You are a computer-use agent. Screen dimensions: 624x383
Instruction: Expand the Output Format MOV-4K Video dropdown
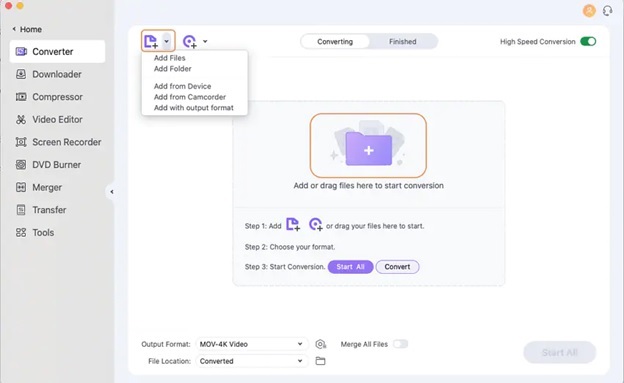pos(252,344)
